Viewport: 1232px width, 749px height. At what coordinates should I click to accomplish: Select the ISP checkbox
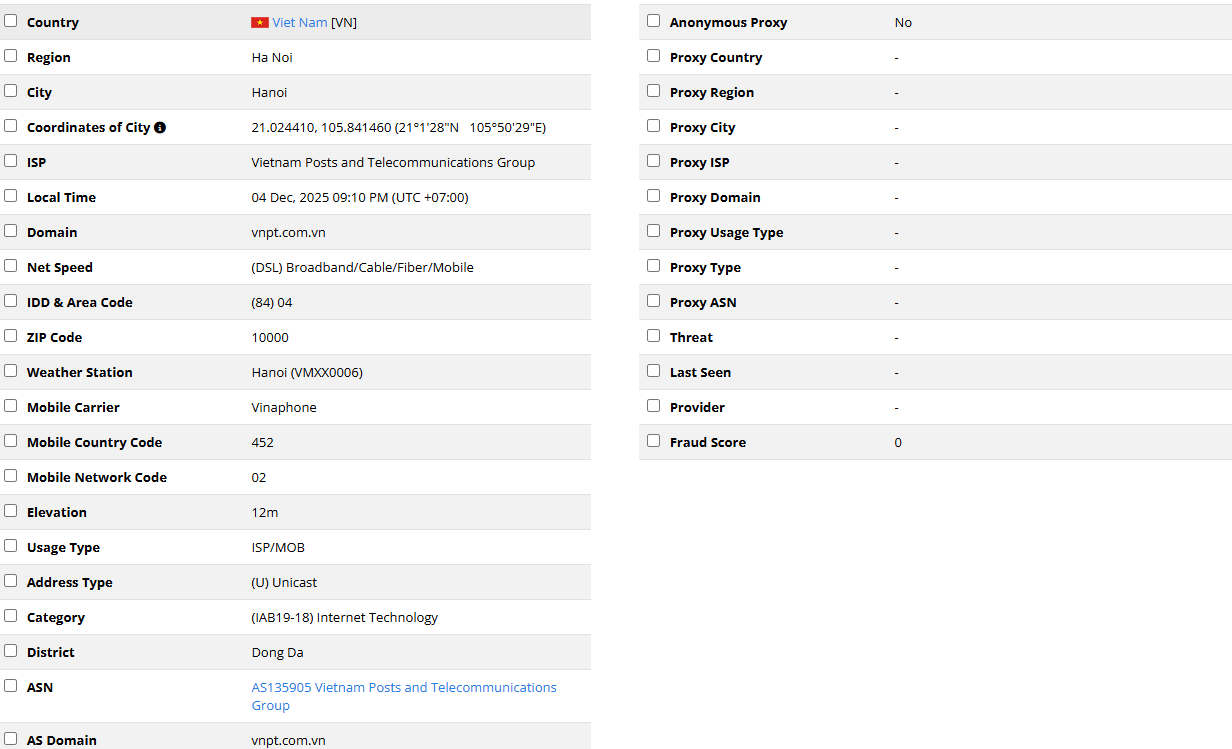(11, 161)
